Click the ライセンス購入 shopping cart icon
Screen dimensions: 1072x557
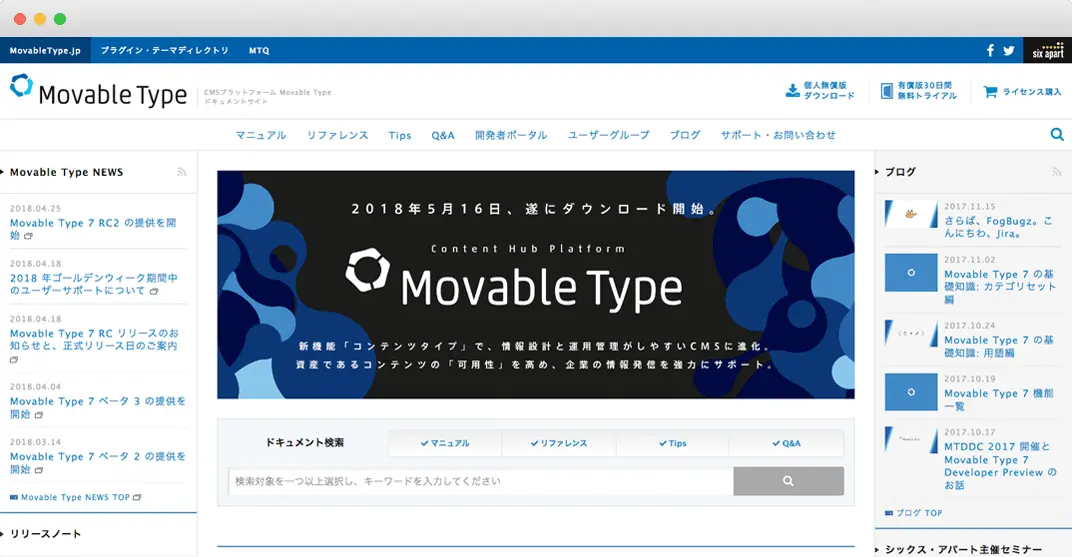pos(990,92)
